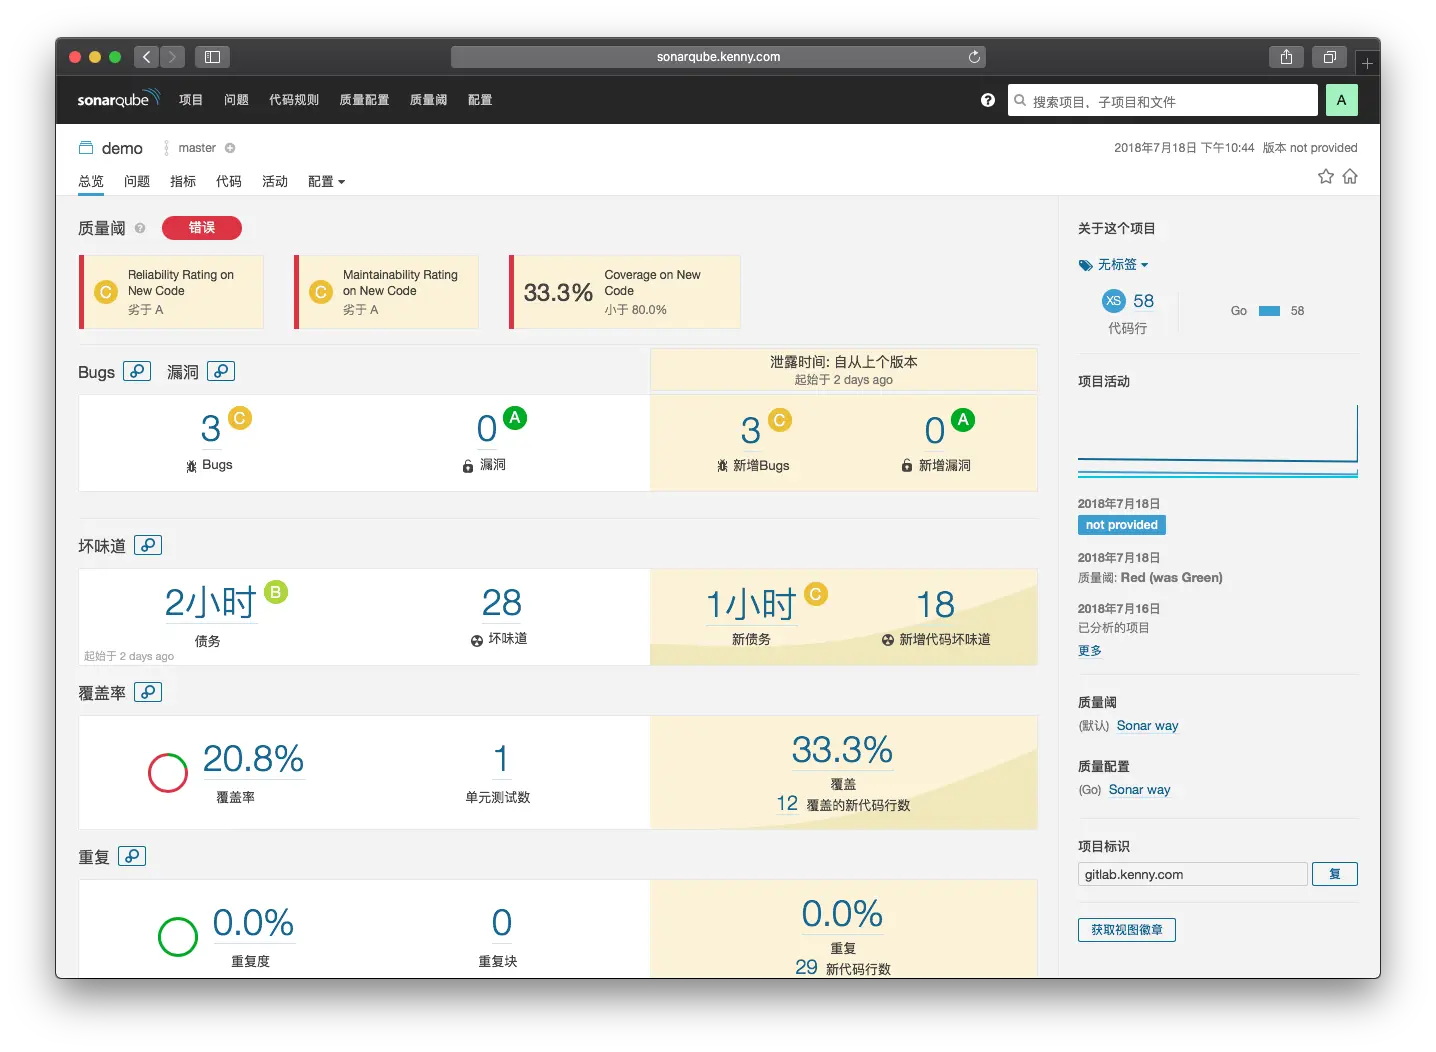Click the vulnerabilities A rating badge
1436x1052 pixels.
point(515,418)
